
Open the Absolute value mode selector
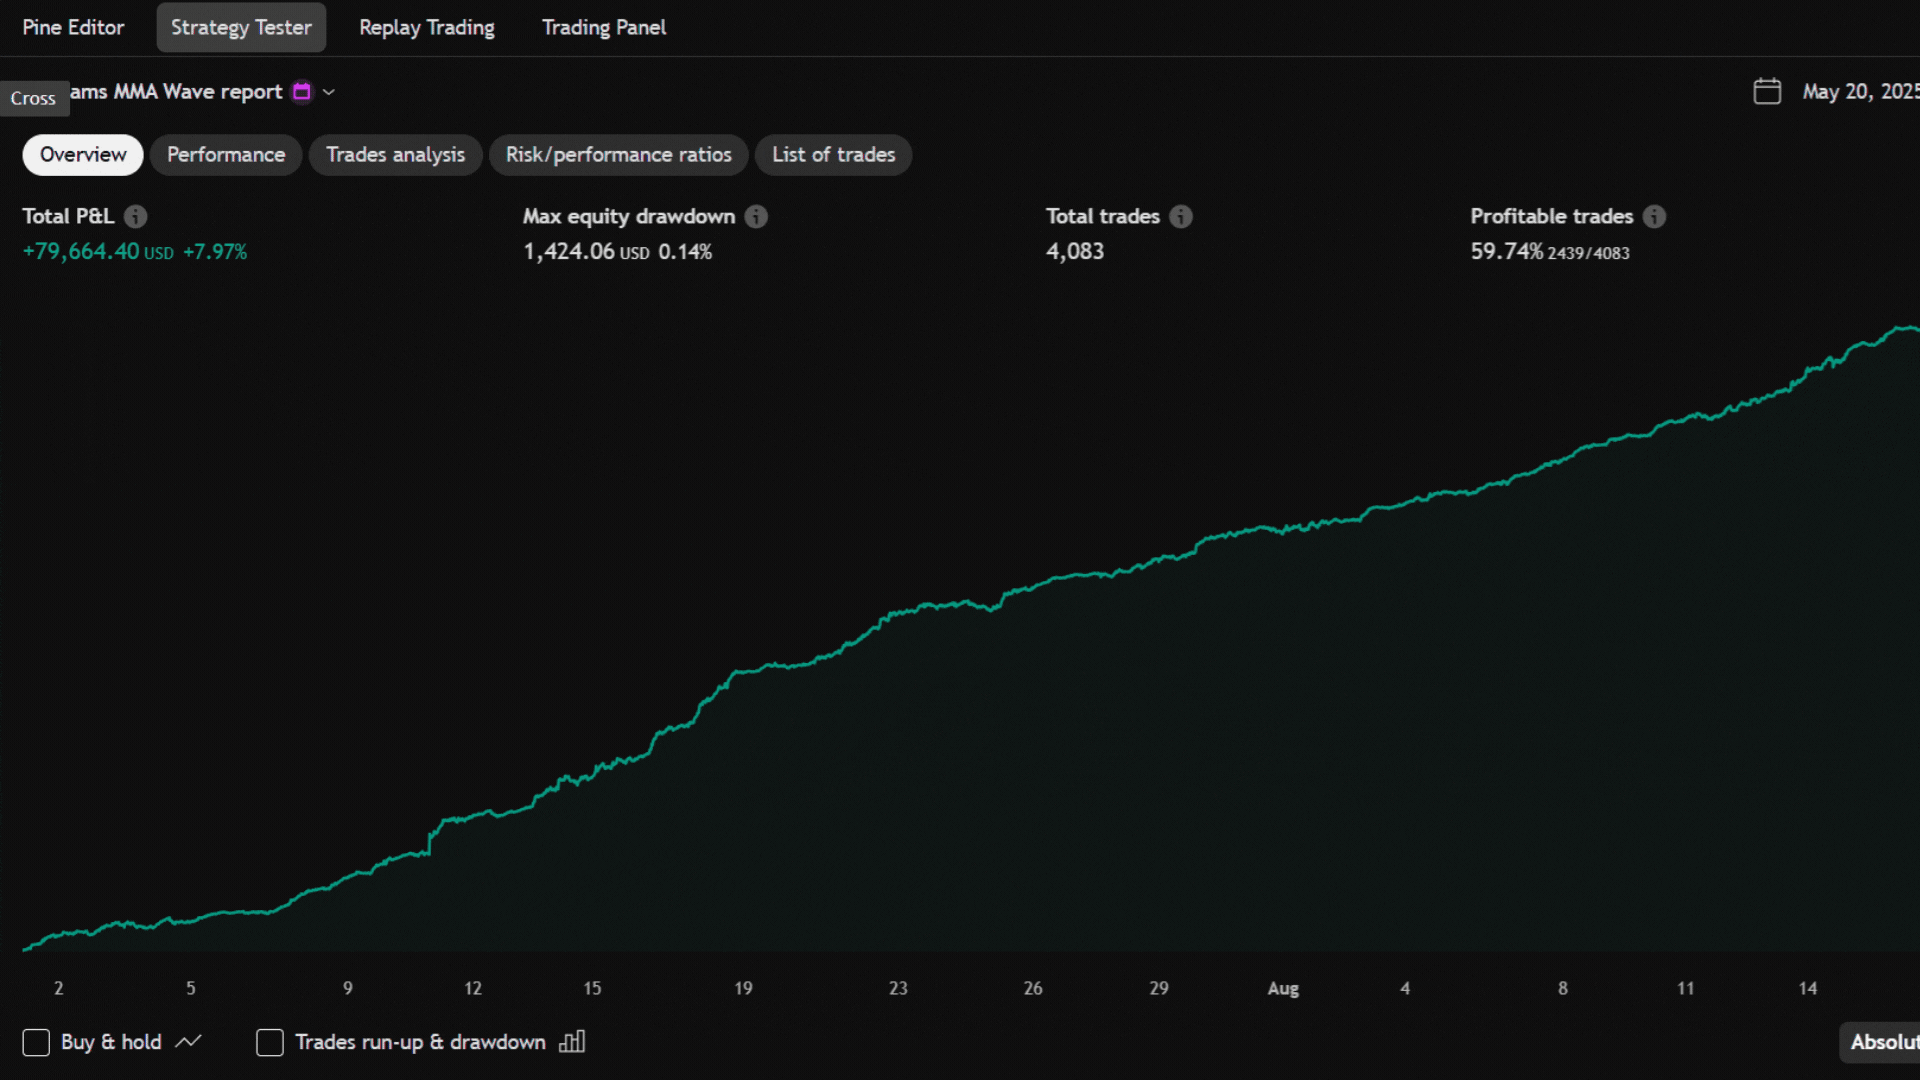[x=1882, y=1042]
